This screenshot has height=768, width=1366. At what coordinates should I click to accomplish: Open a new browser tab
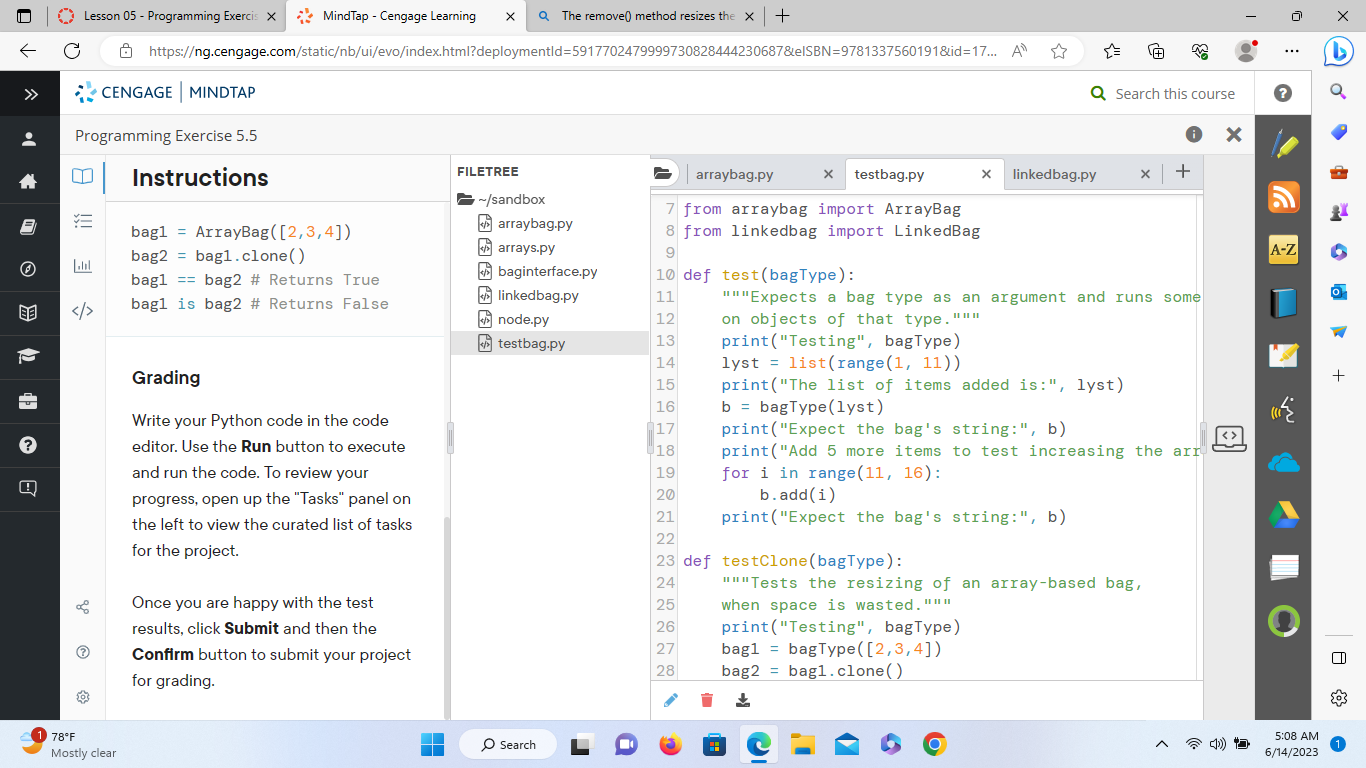[783, 17]
